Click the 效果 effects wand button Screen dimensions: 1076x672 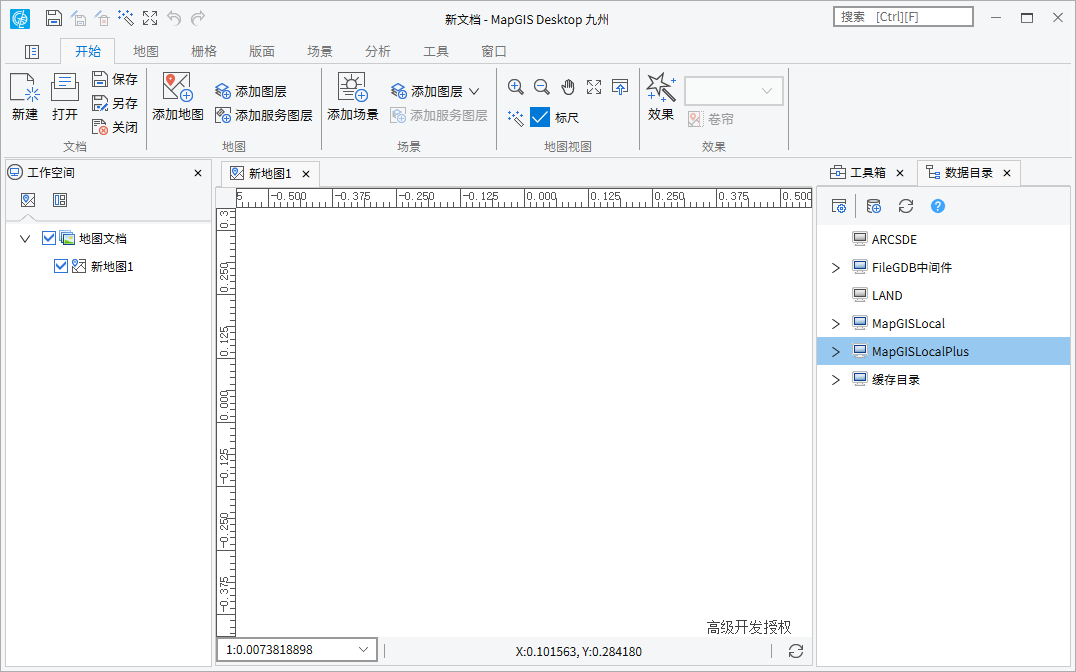[661, 97]
